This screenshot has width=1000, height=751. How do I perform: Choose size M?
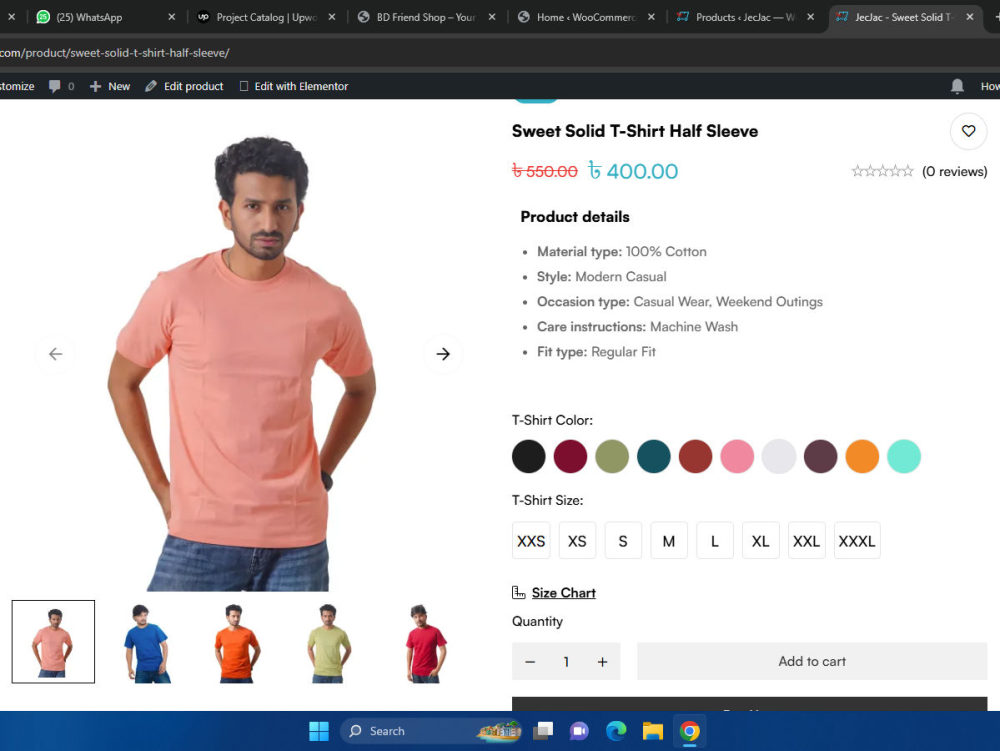[669, 541]
